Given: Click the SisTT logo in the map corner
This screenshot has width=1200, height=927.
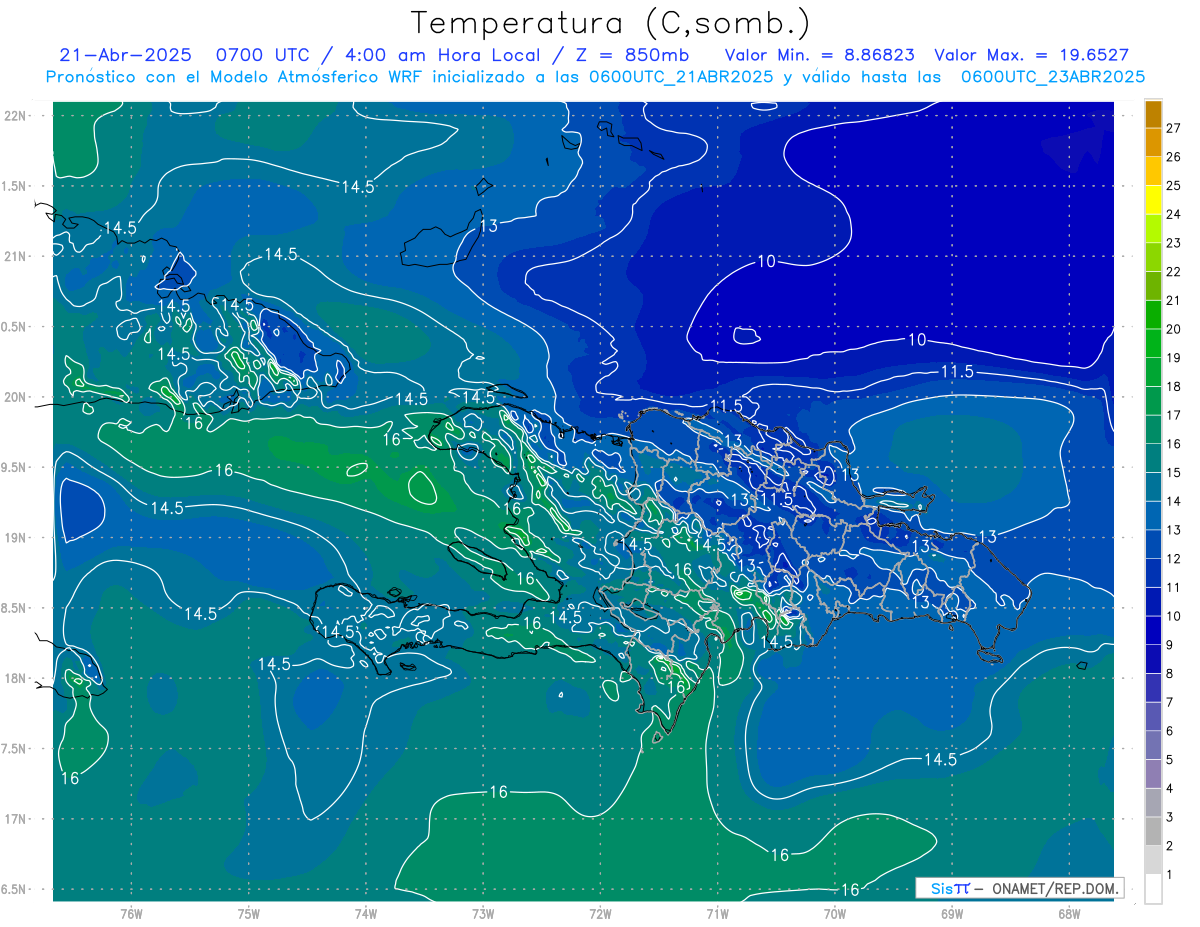Looking at the screenshot, I should [949, 888].
